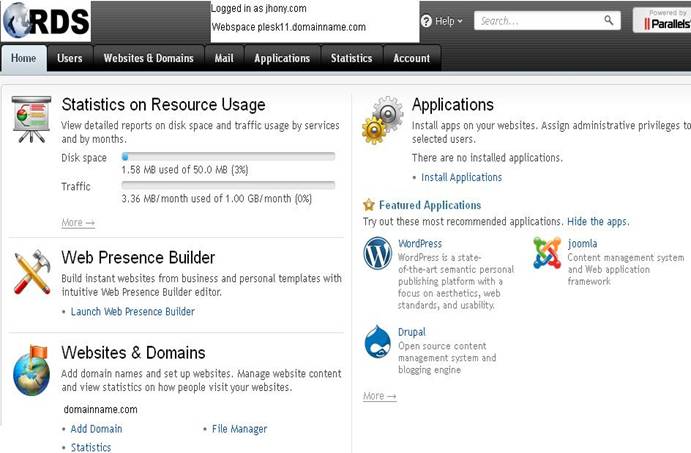Click 'Logged in as jhony.com' text
This screenshot has width=691, height=453.
point(259,8)
